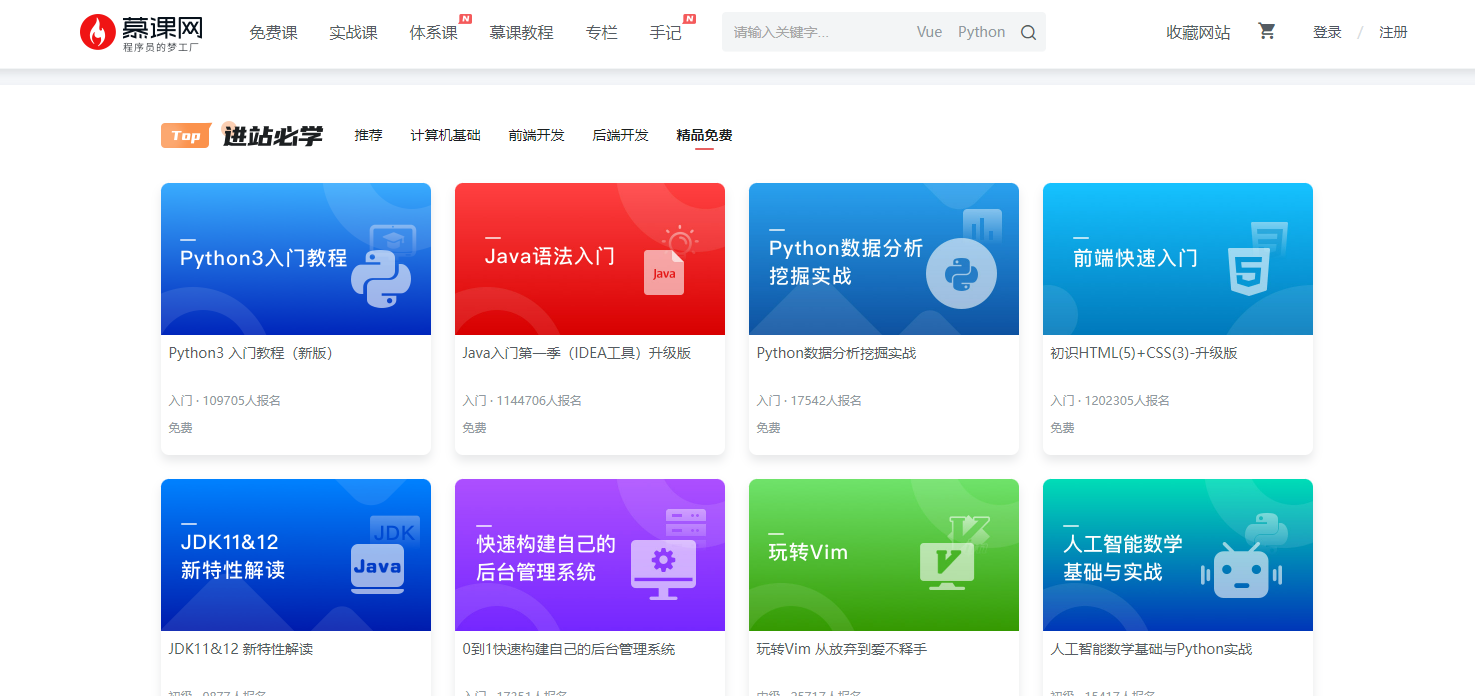Click the 注册 link
Image resolution: width=1475 pixels, height=696 pixels.
[1393, 32]
